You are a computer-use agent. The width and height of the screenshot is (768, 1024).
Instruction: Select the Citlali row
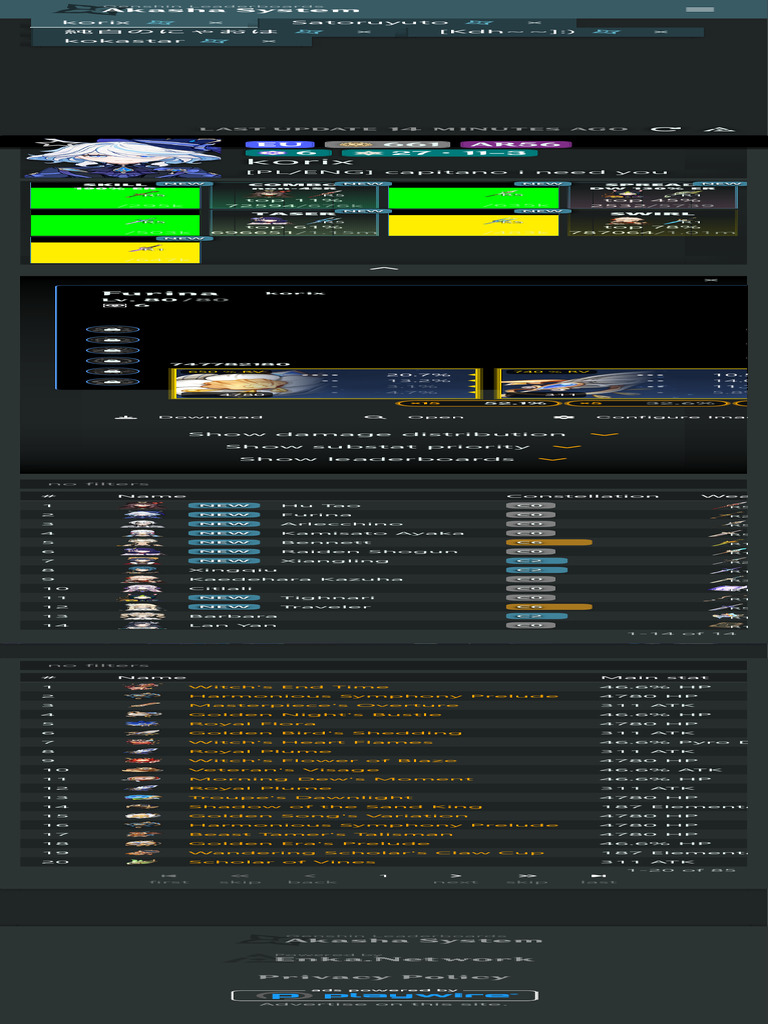click(383, 588)
